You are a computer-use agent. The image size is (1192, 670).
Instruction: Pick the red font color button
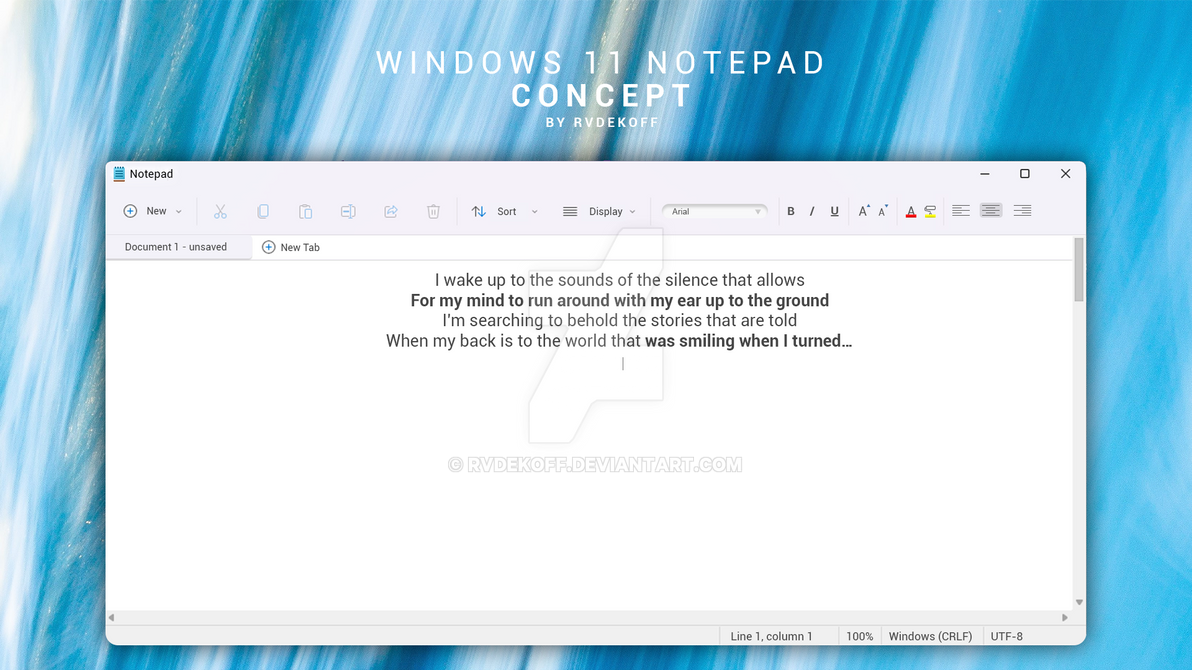point(911,212)
